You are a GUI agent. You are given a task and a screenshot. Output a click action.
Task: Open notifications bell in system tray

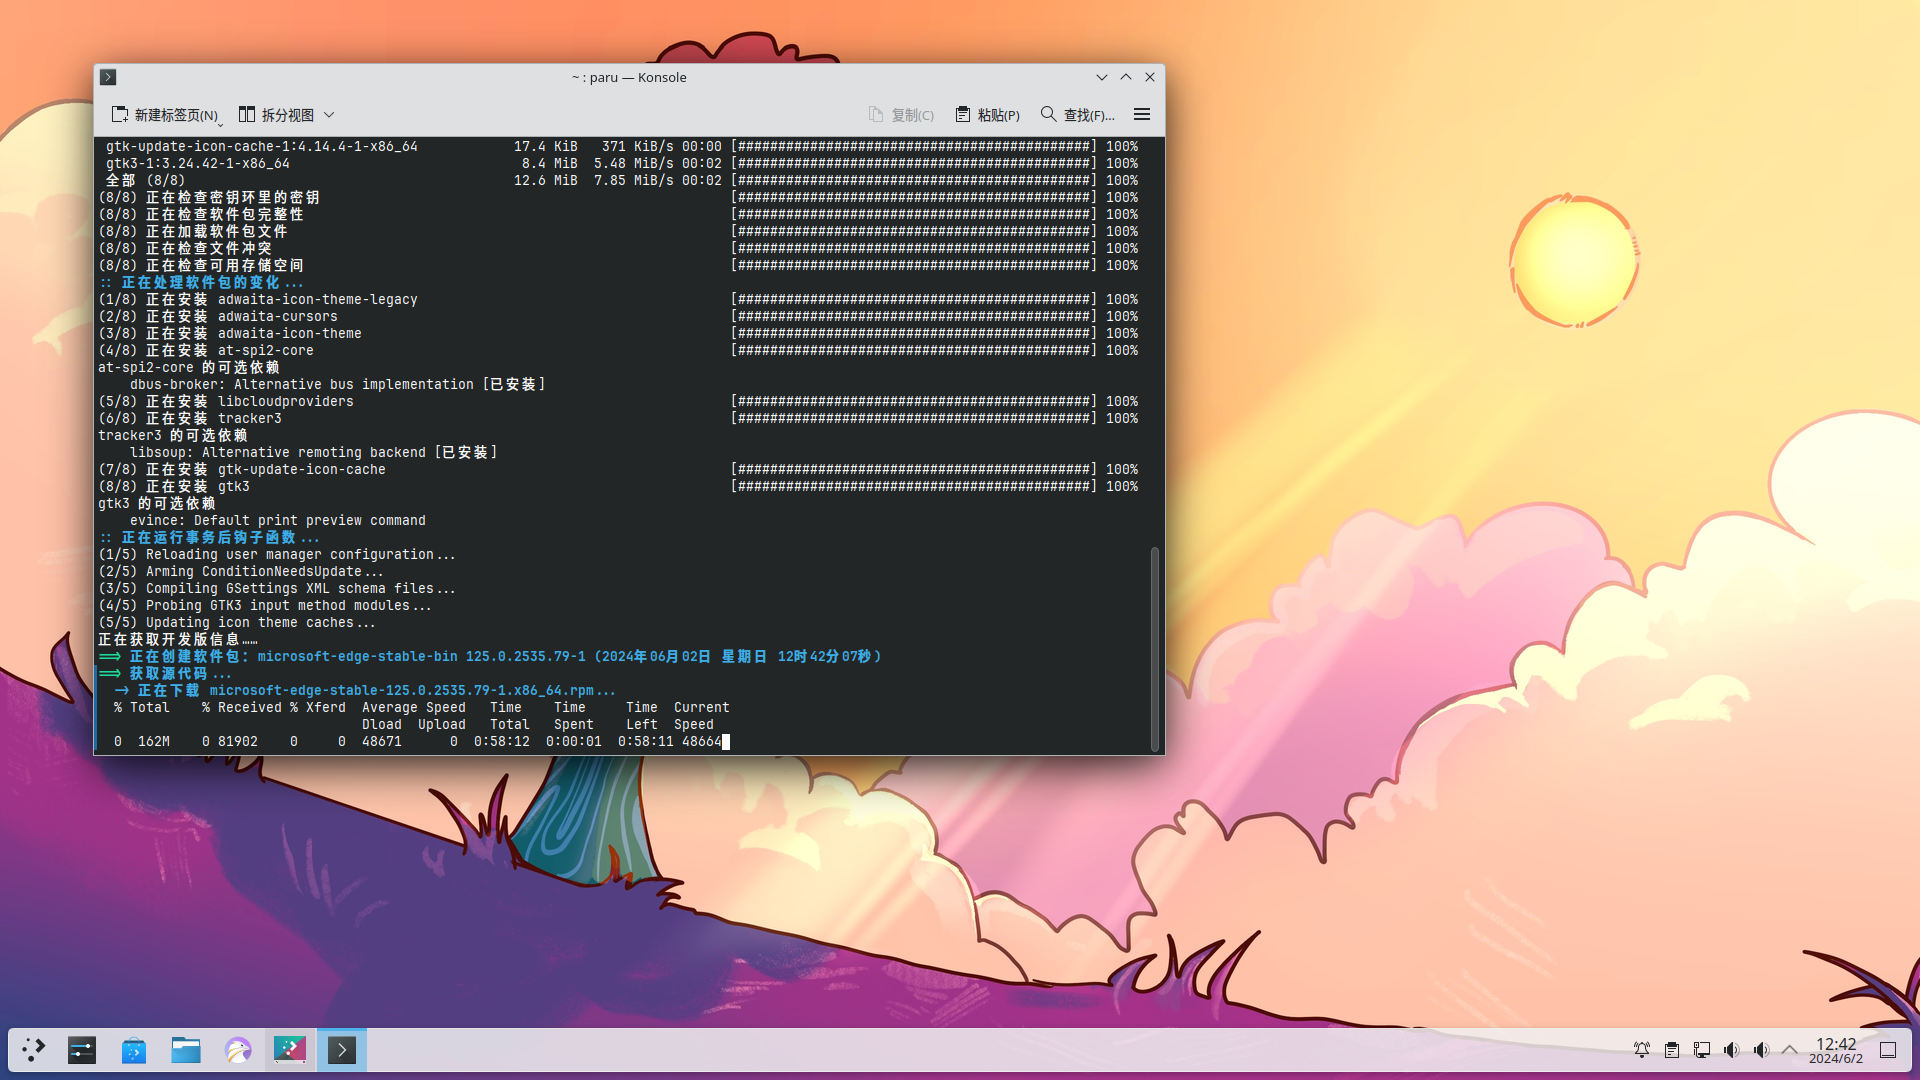coord(1642,1050)
